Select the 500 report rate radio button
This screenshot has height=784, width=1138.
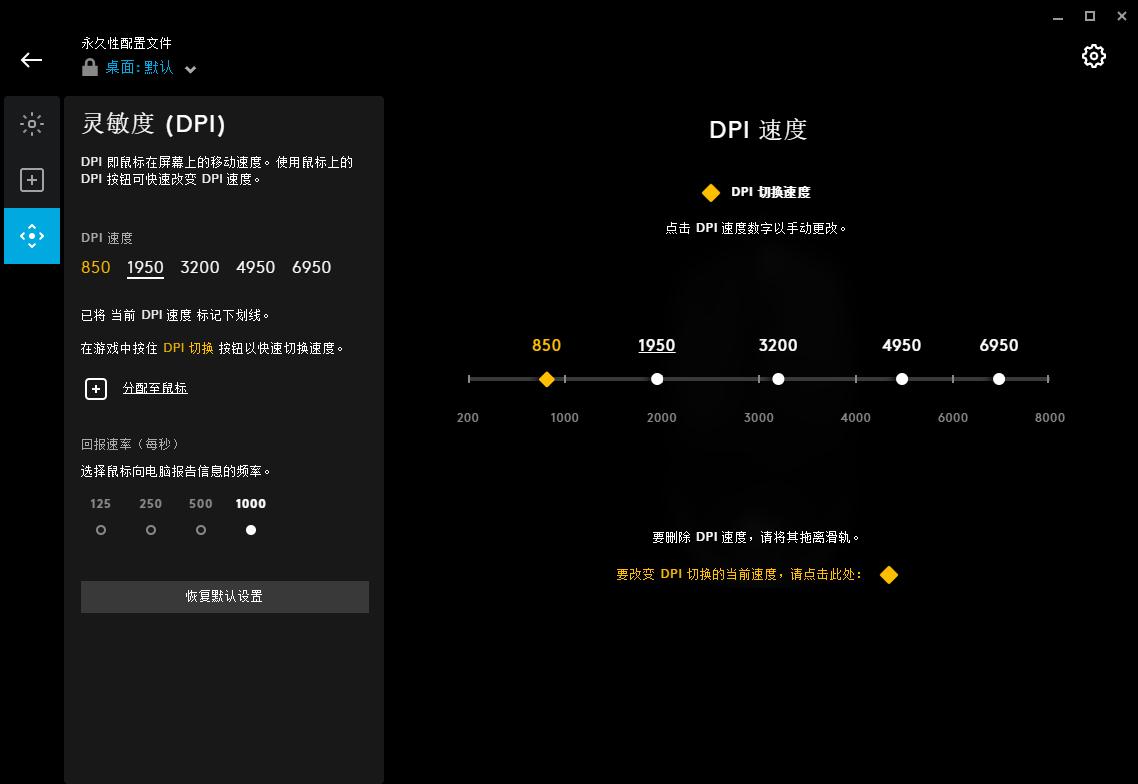[x=200, y=530]
